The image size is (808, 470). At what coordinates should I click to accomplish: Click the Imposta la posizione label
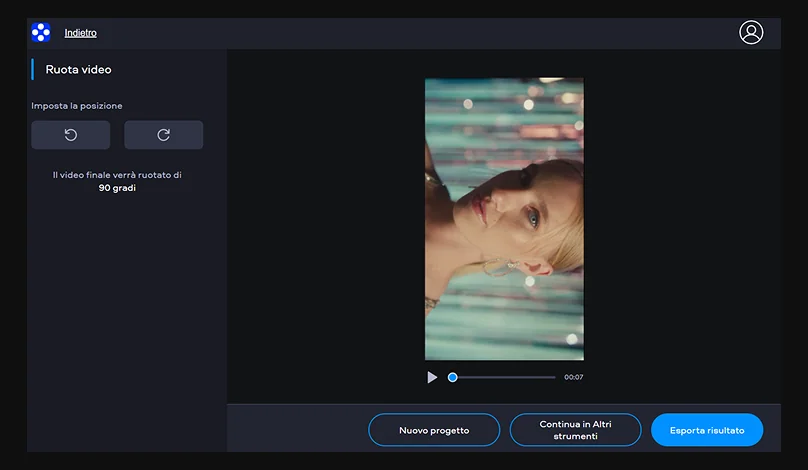77,106
